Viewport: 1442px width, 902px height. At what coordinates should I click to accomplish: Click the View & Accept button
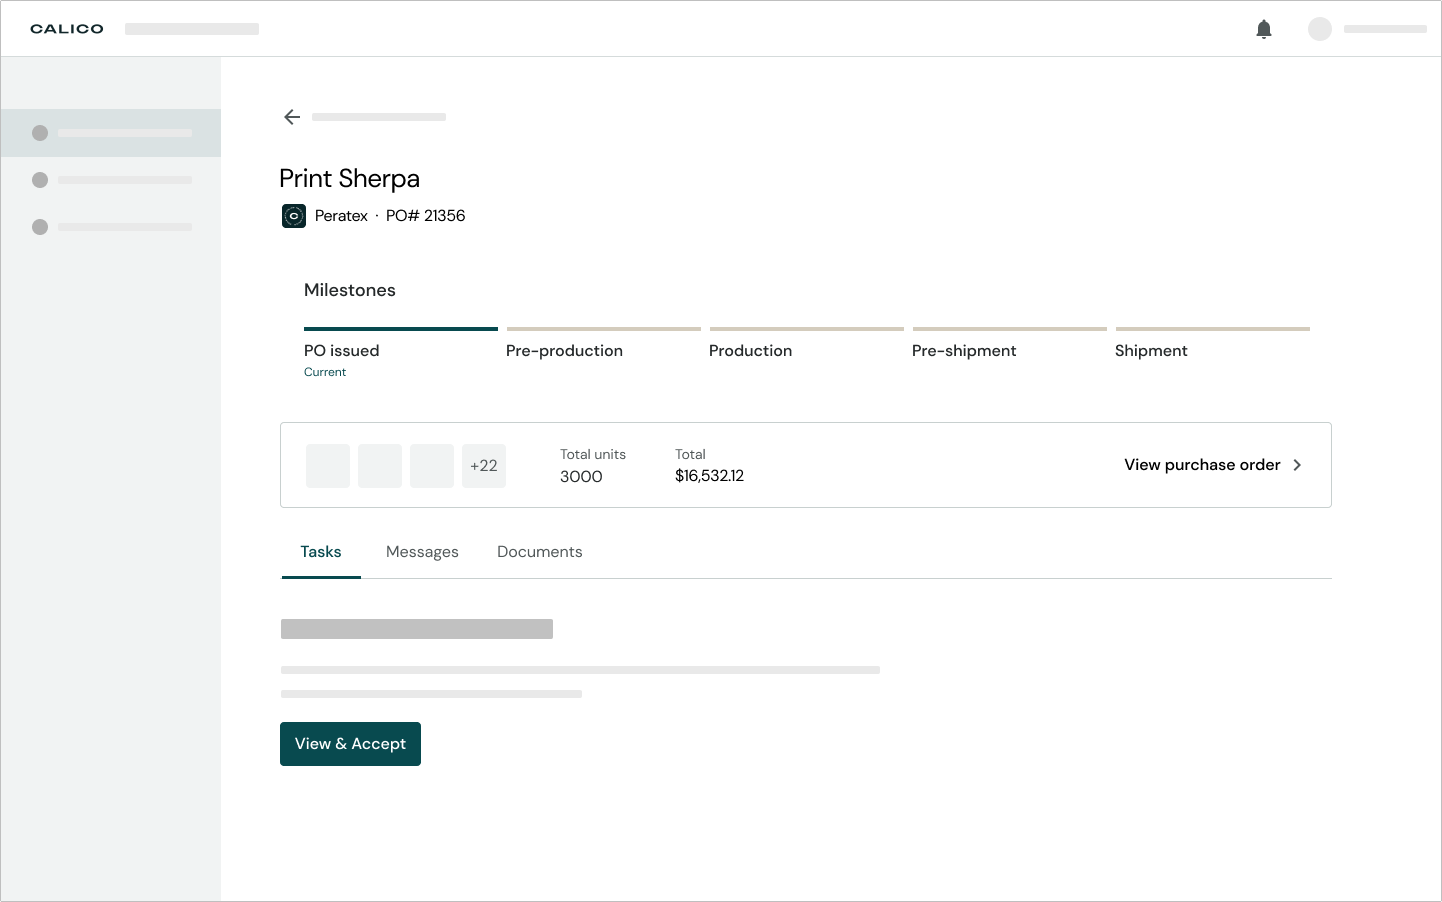[x=350, y=744]
